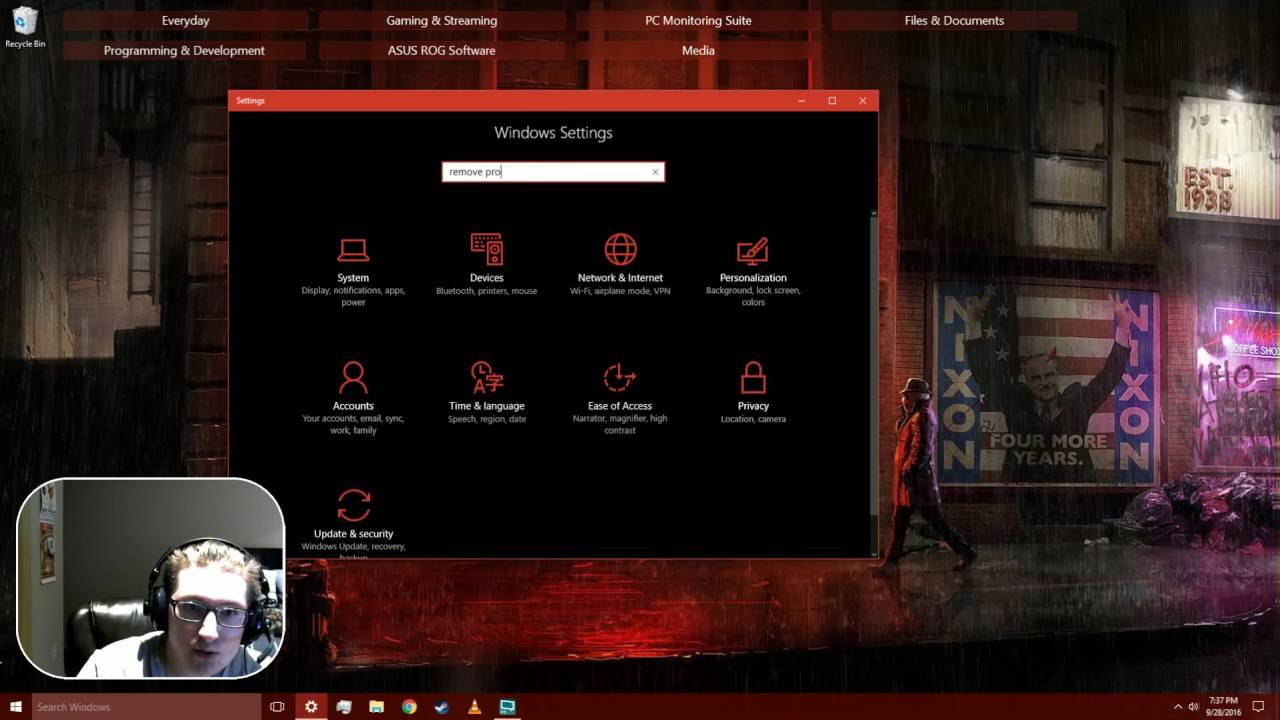Open the Action Center notifications
Image resolution: width=1280 pixels, height=720 pixels.
point(1259,707)
